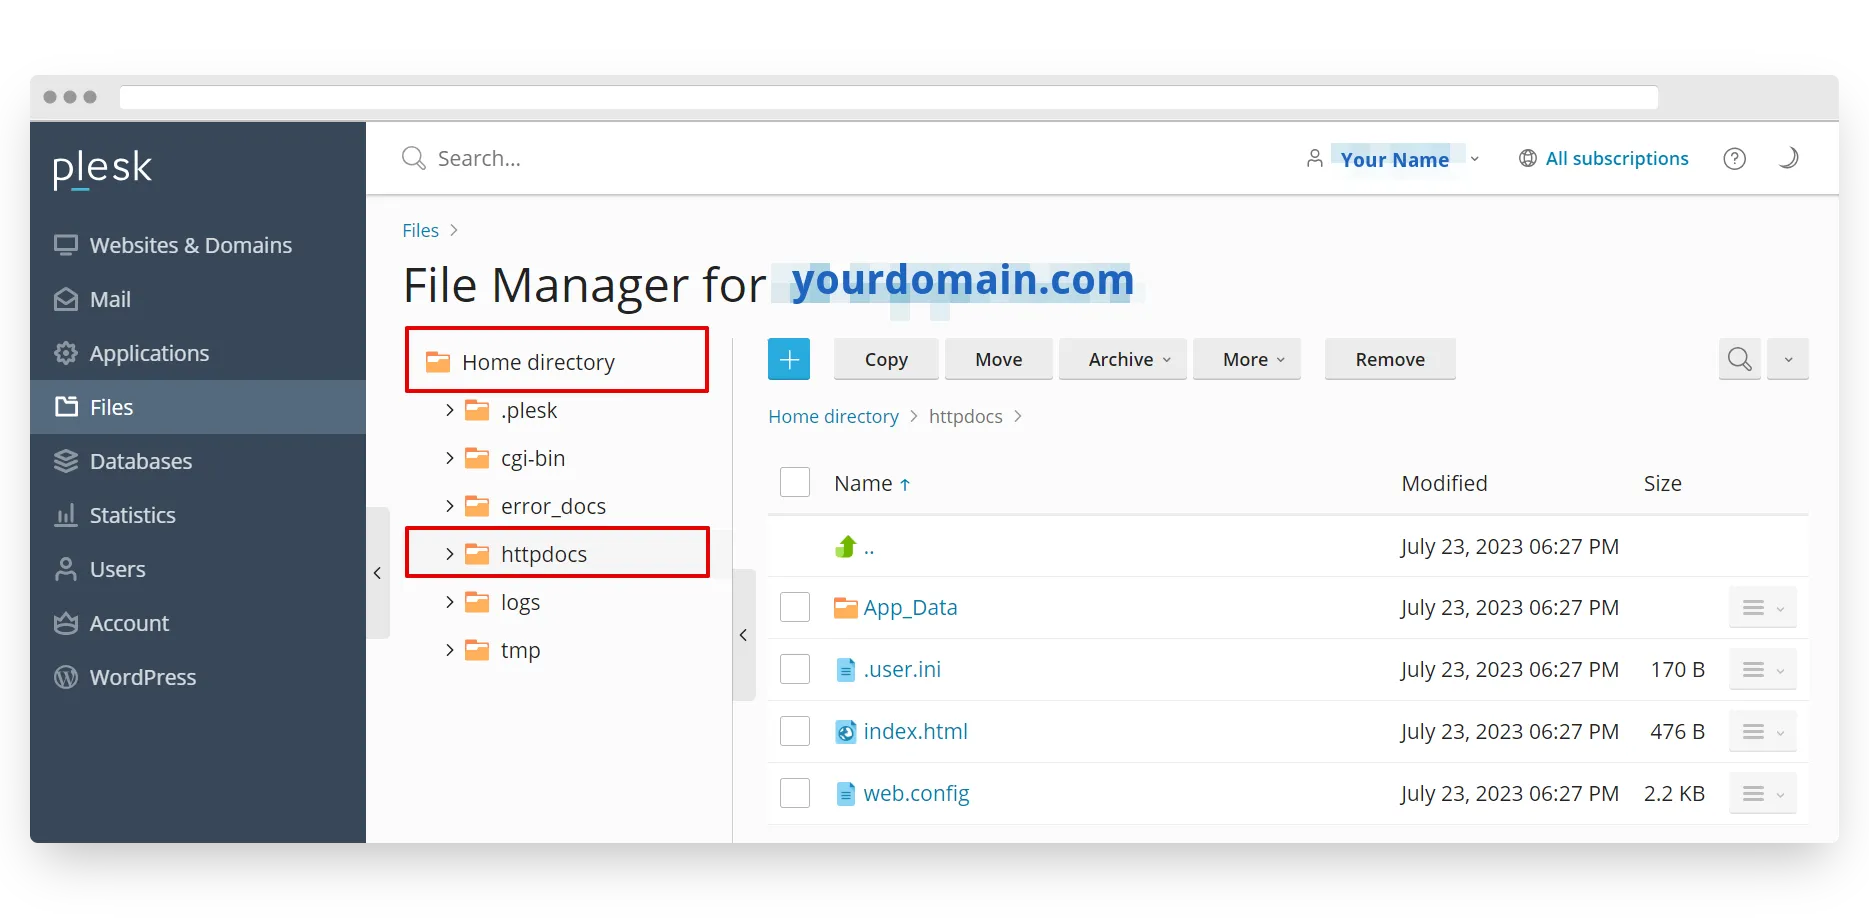The width and height of the screenshot is (1869, 918).
Task: Open Account page
Action: tap(198, 623)
